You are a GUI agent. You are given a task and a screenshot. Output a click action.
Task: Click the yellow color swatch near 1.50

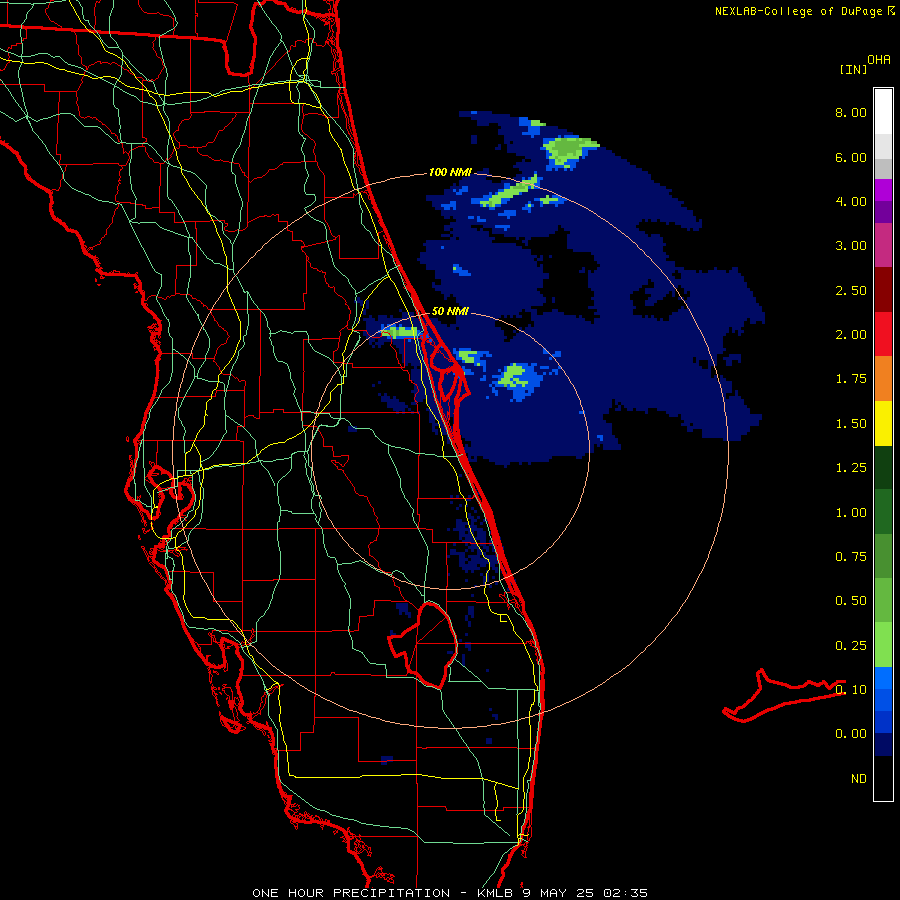click(x=883, y=423)
